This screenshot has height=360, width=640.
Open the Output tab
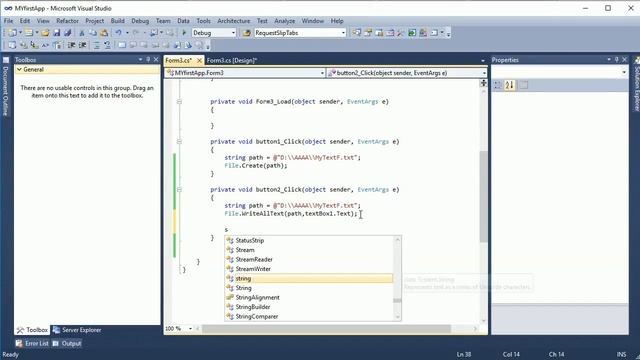[67, 344]
